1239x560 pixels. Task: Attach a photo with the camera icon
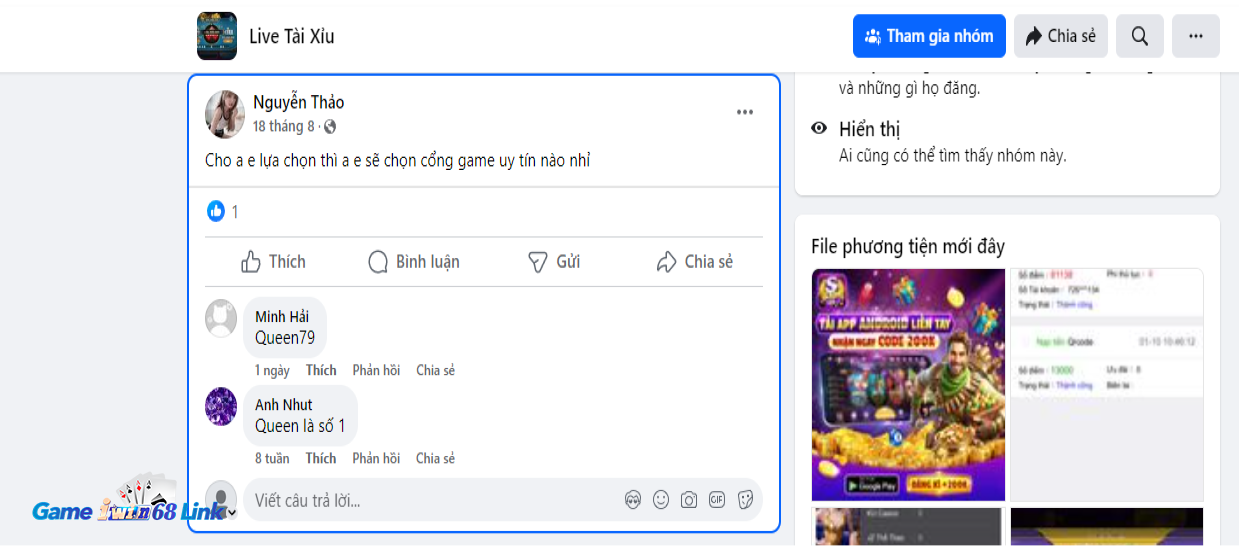click(688, 500)
